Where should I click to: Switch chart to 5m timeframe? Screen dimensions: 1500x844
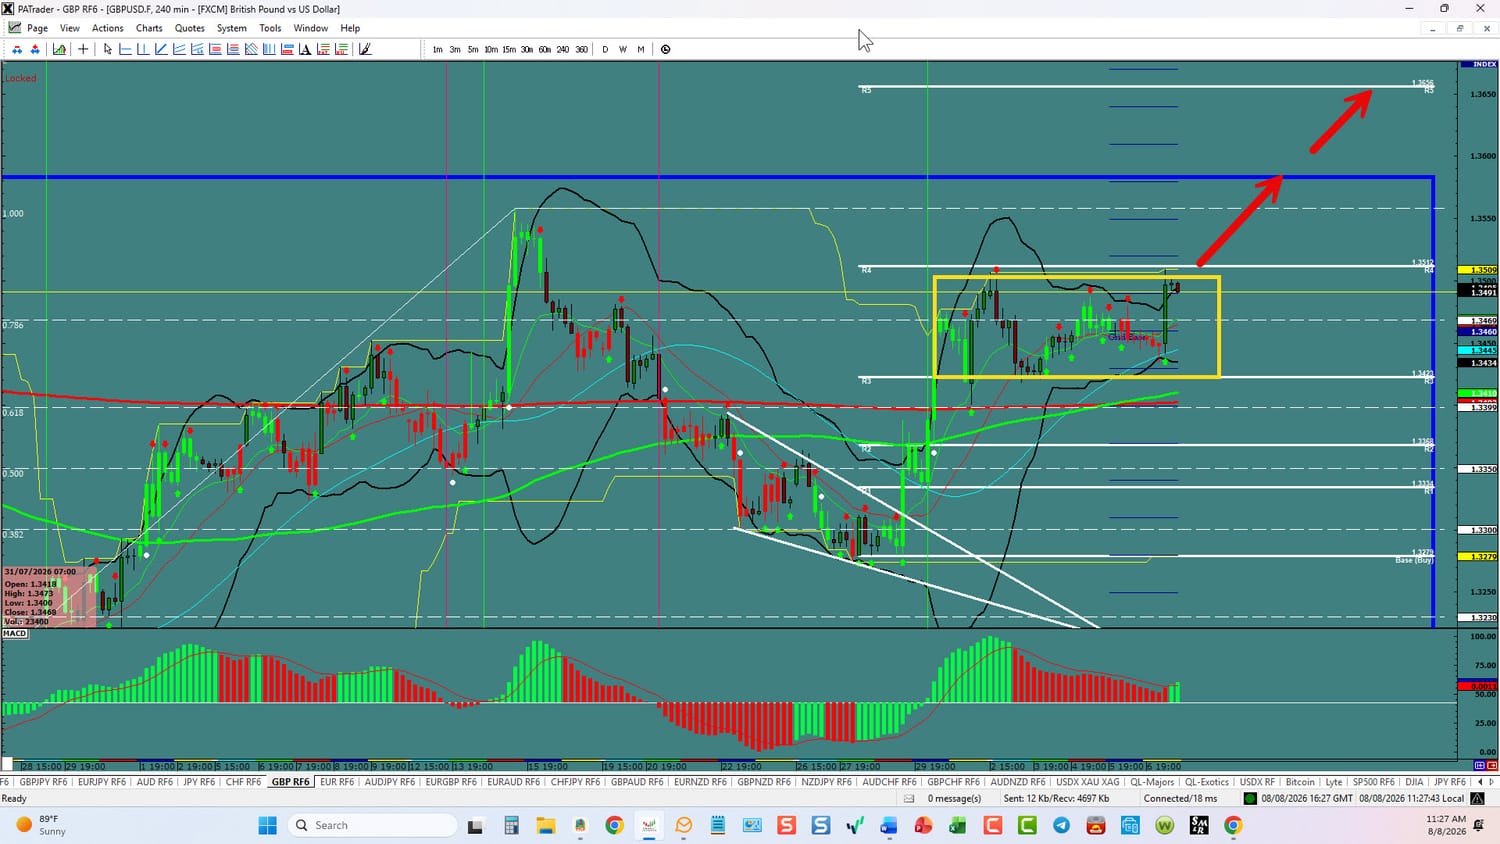click(473, 49)
